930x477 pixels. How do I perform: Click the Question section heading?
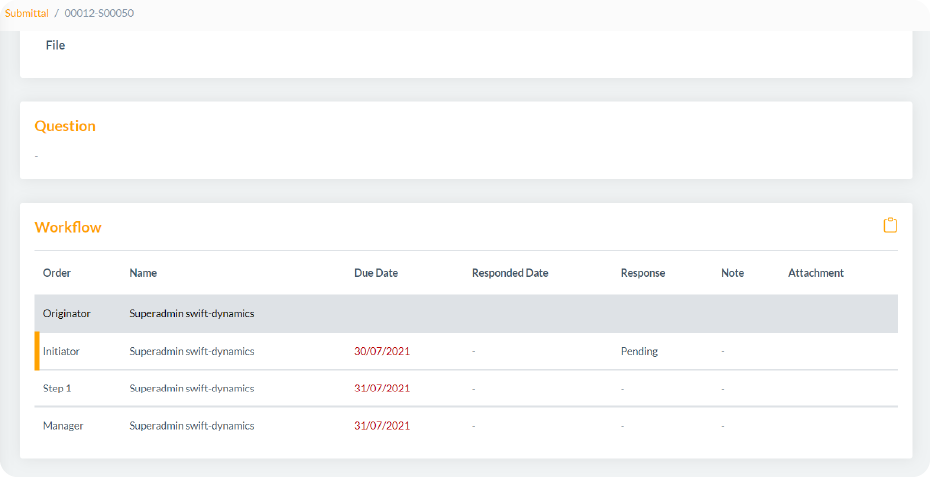[x=65, y=126]
